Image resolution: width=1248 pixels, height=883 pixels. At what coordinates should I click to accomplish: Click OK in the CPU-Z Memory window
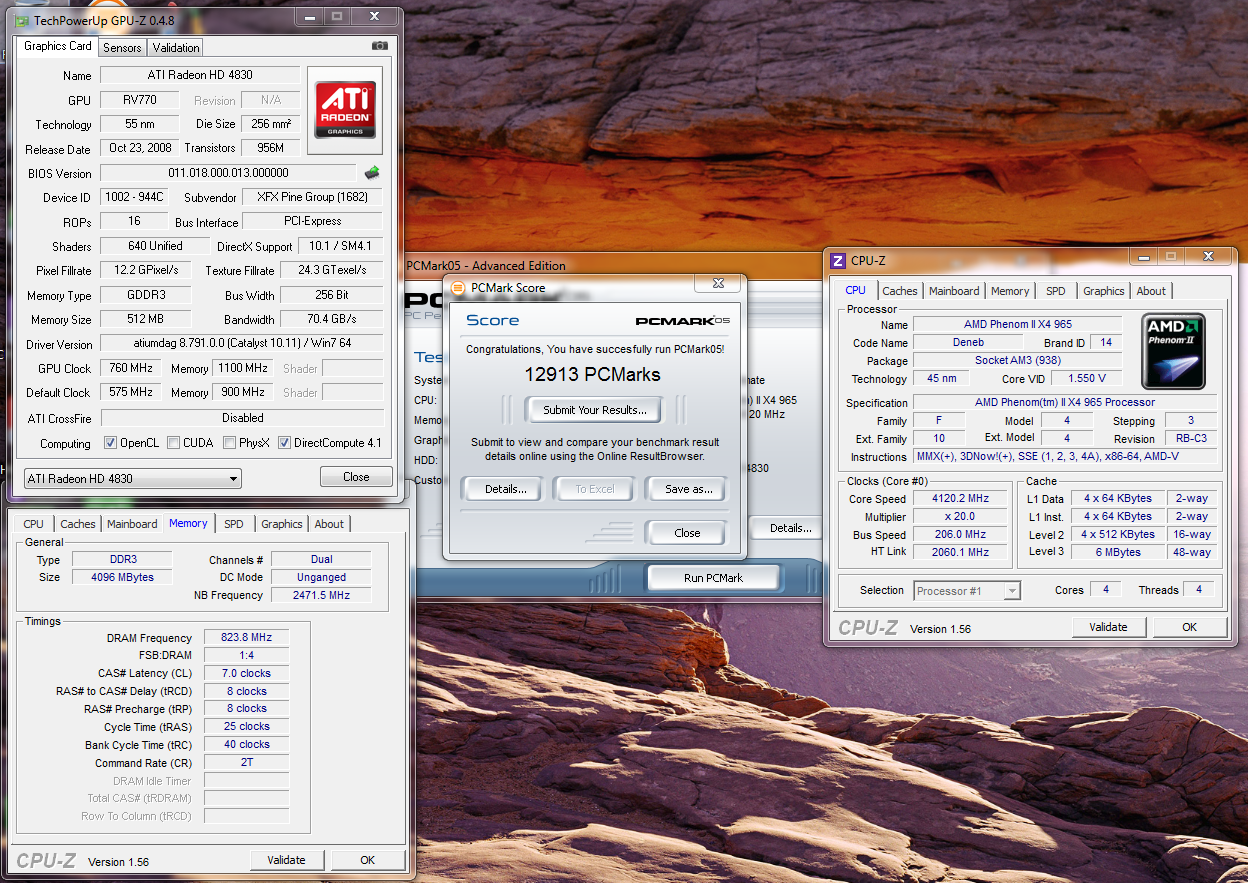click(367, 860)
